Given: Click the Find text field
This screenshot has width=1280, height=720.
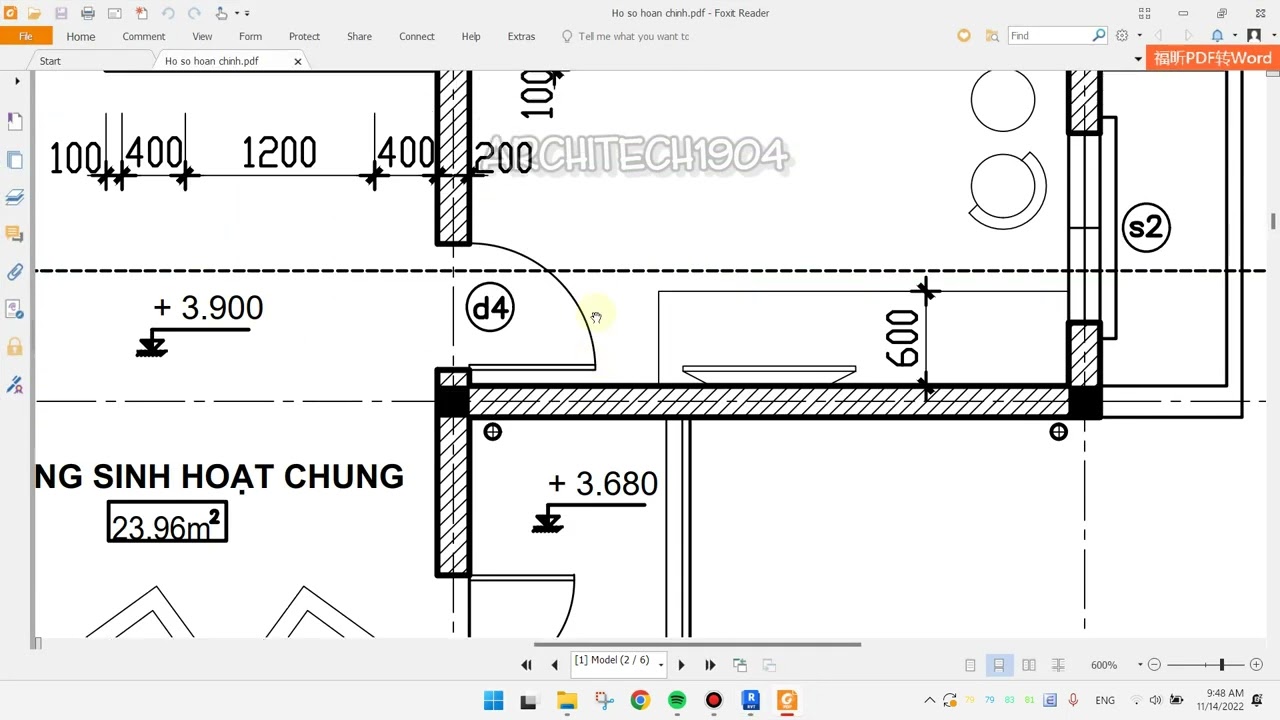Looking at the screenshot, I should [1049, 36].
